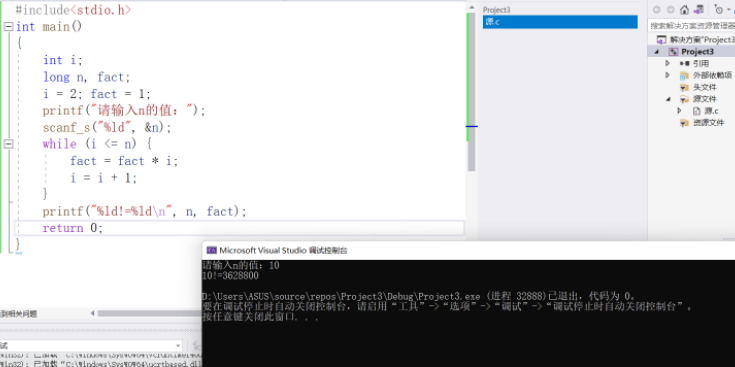This screenshot has height=367, width=735.
Task: Click the solution icon beside 解决方案
Action: point(661,40)
